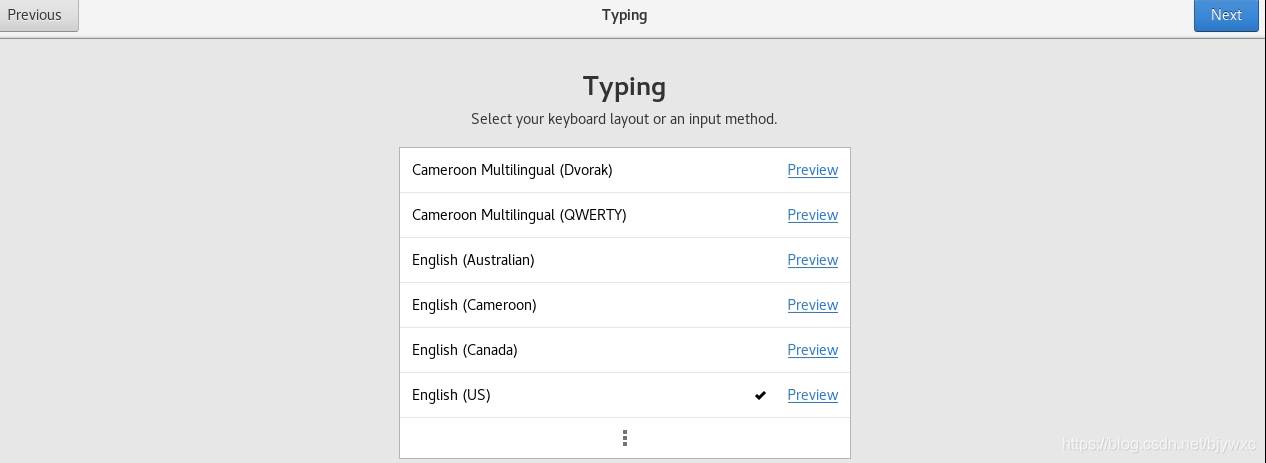Screen dimensions: 1266x463
Task: Choose English (Cameroon) keyboard layout
Action: tap(474, 305)
